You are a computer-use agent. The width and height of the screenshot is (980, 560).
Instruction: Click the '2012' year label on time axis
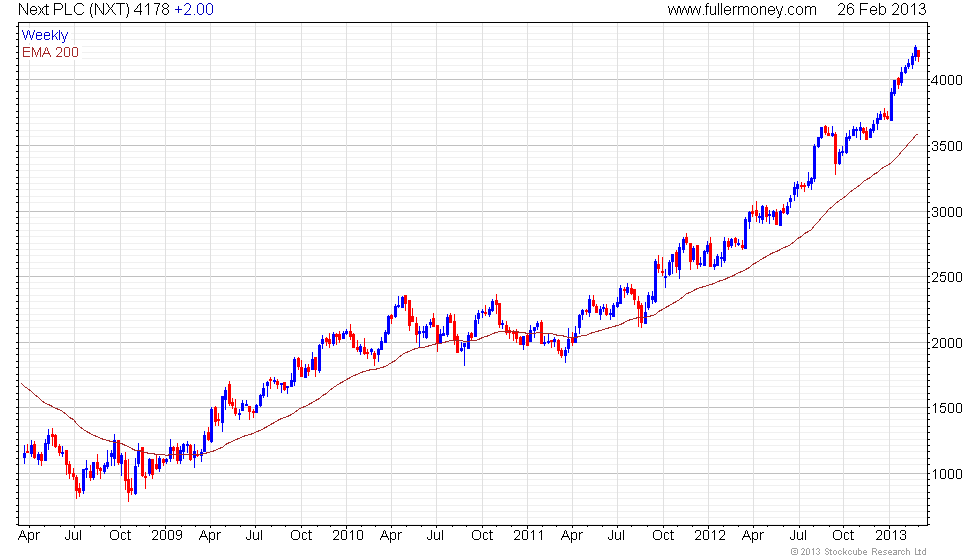coord(710,536)
